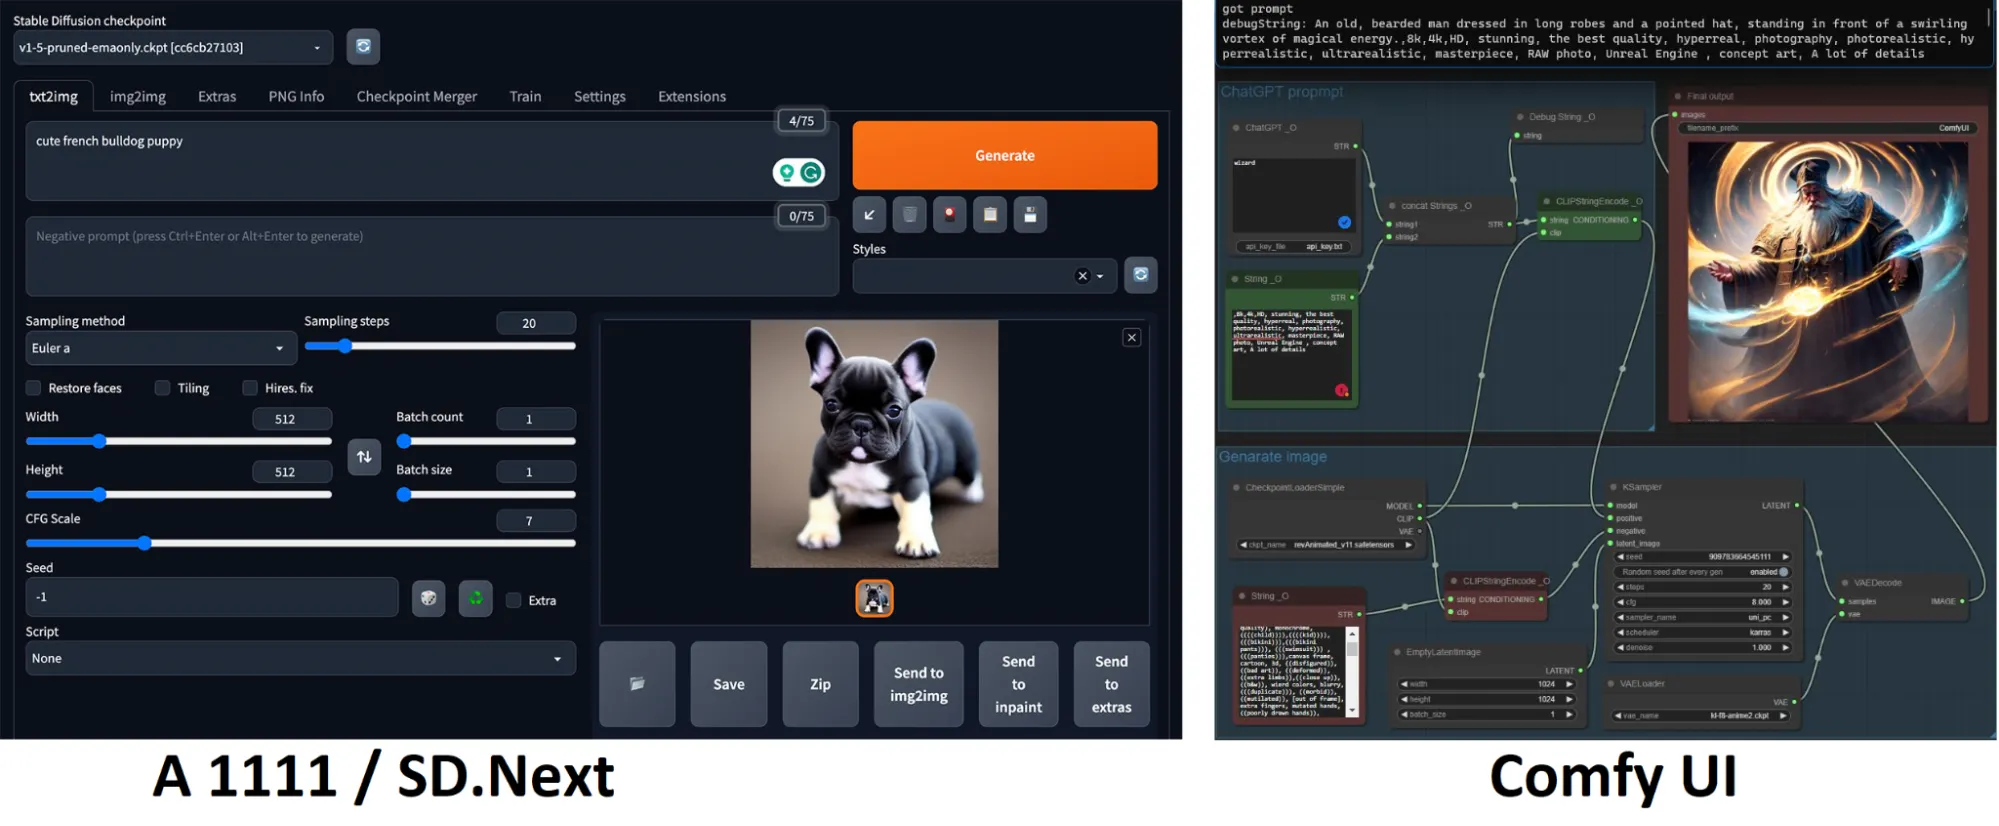Click the blue checkmark in ChatGPT node

pos(1344,222)
